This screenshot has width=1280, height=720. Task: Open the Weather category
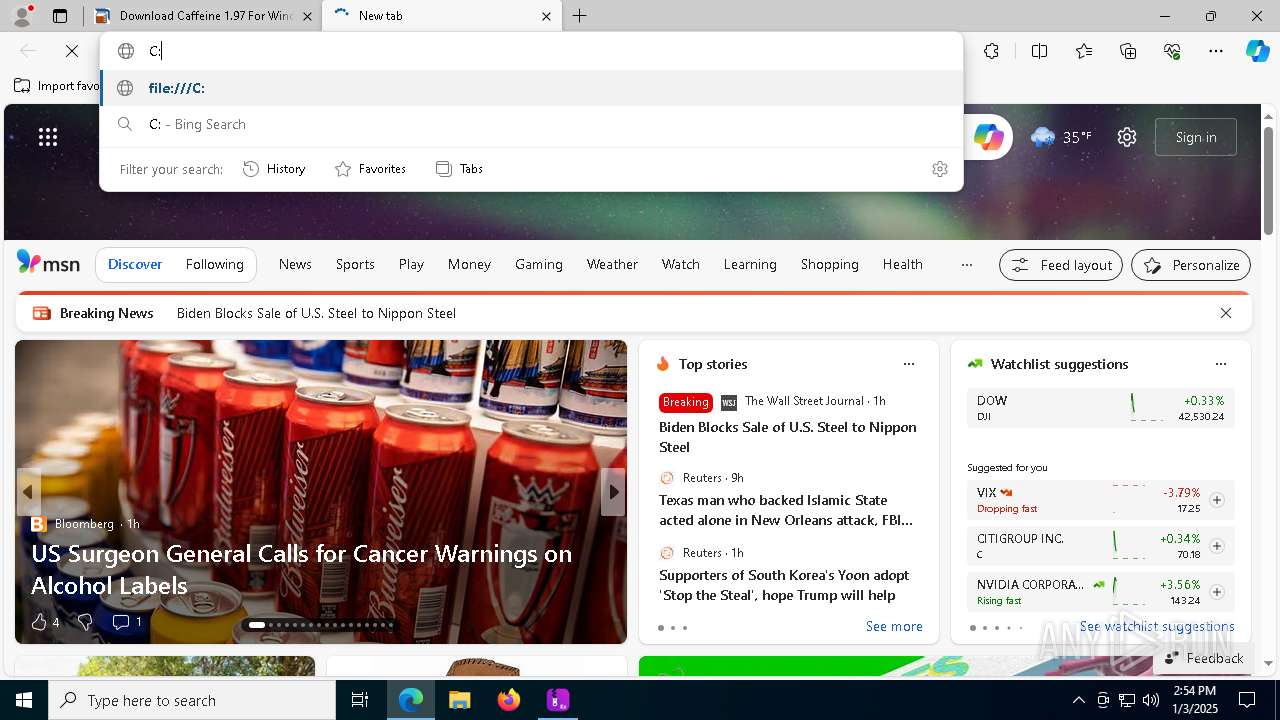pyautogui.click(x=612, y=265)
